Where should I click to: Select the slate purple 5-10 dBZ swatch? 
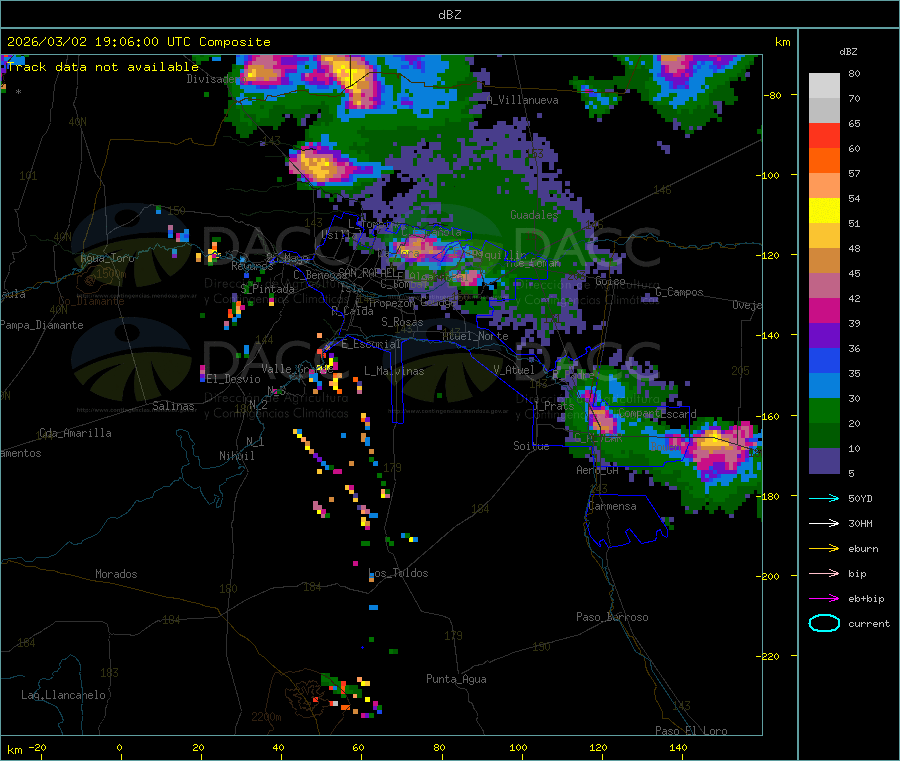(x=824, y=461)
